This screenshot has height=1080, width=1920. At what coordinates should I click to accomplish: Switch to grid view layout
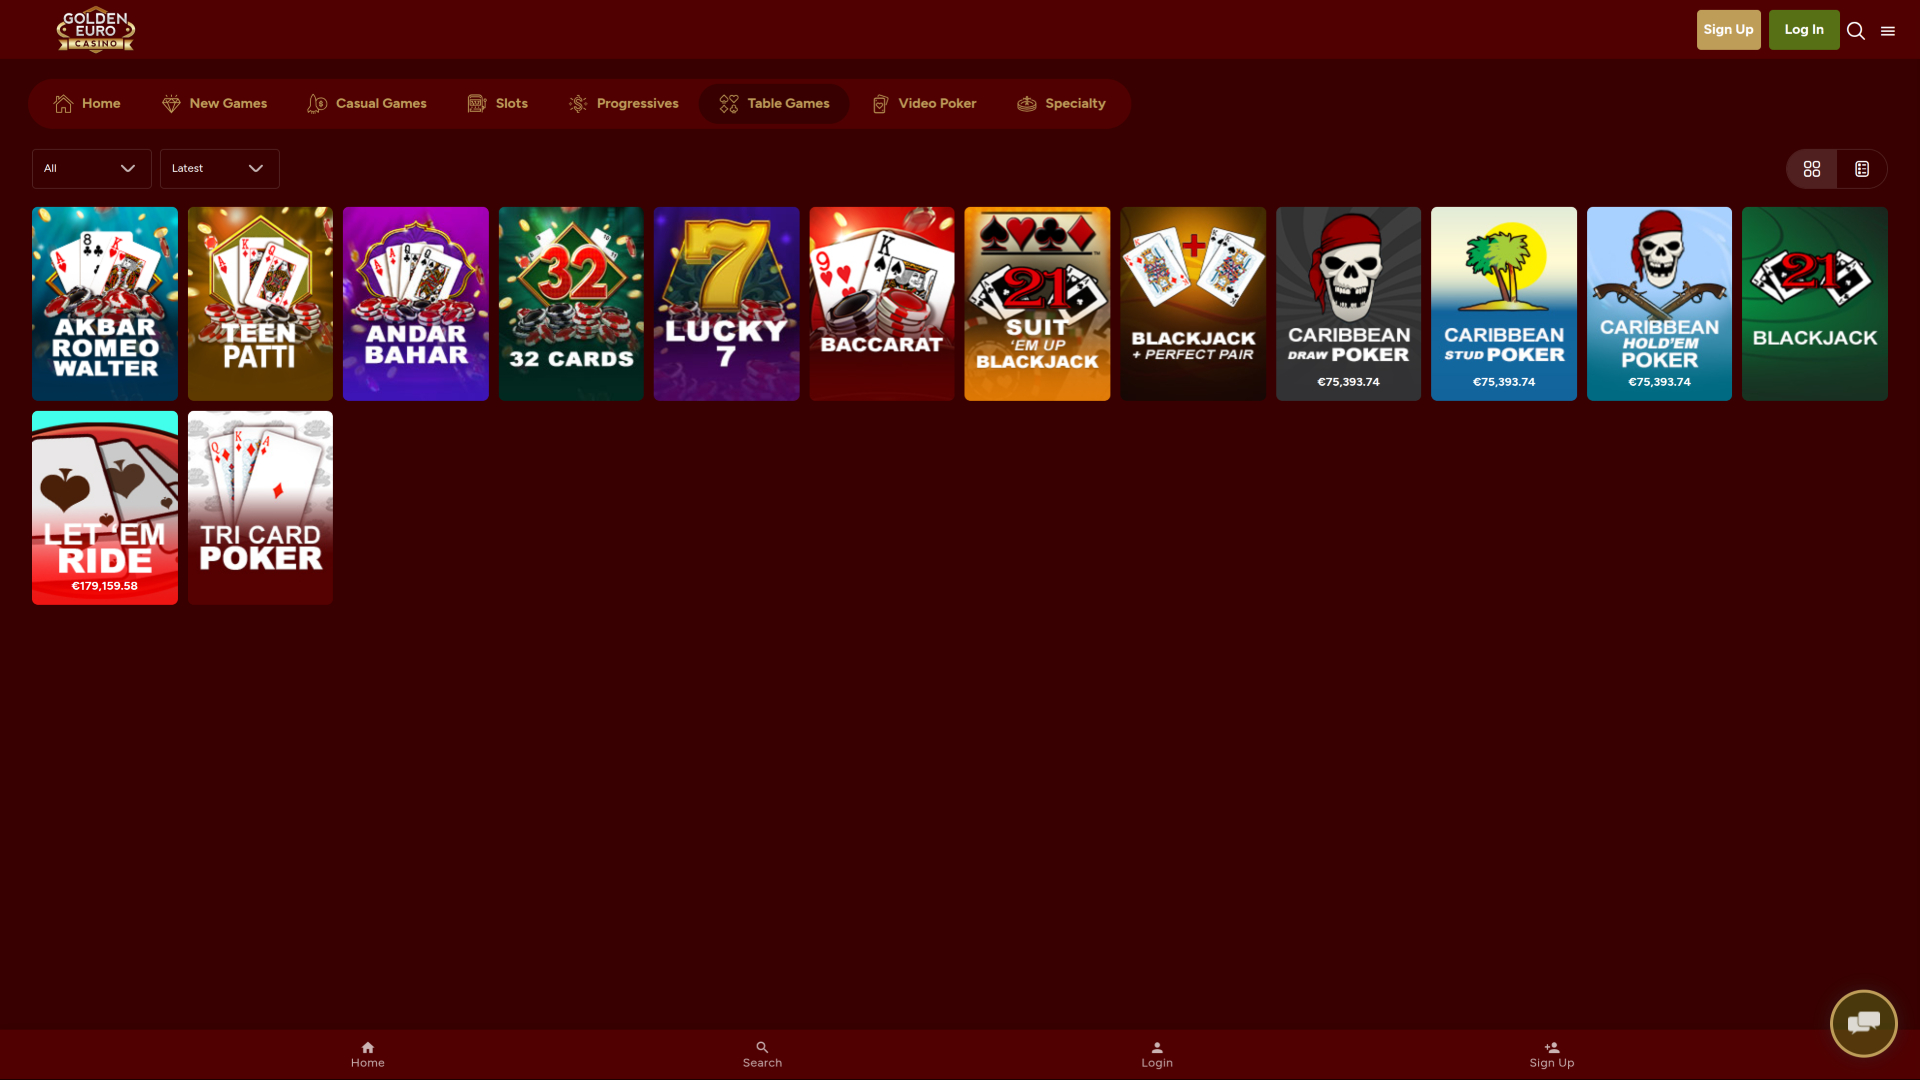point(1811,168)
